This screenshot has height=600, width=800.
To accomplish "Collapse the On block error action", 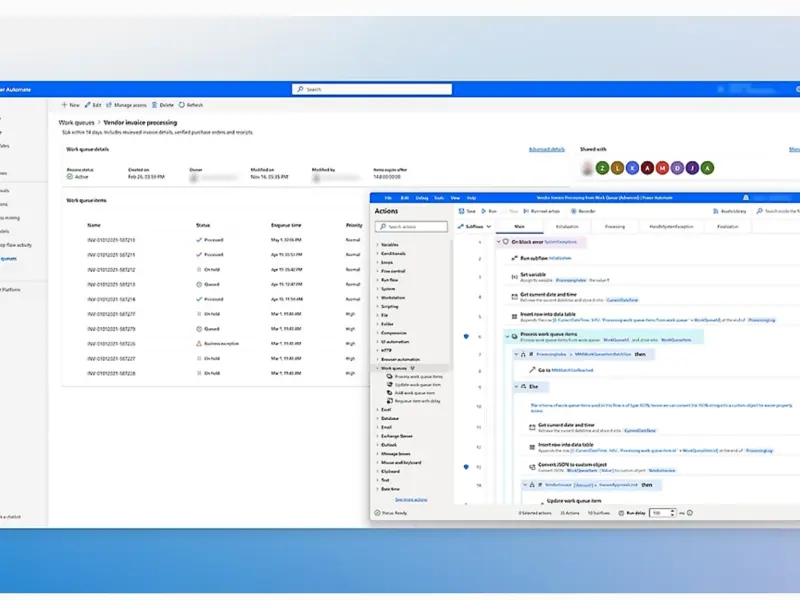I will 497,242.
